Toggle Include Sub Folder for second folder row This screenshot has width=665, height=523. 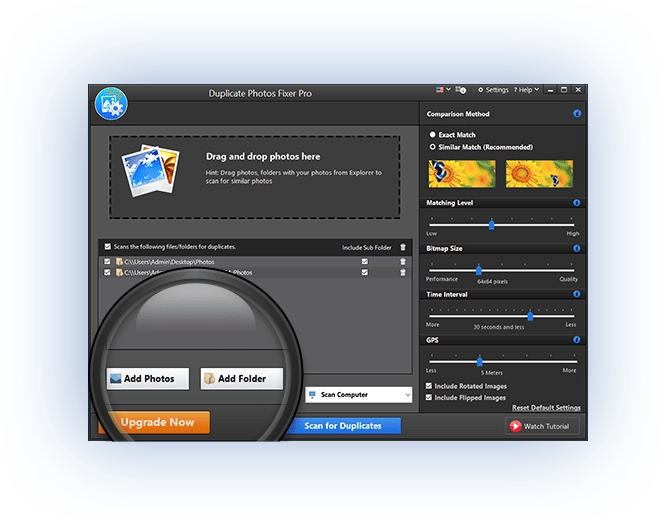[365, 272]
